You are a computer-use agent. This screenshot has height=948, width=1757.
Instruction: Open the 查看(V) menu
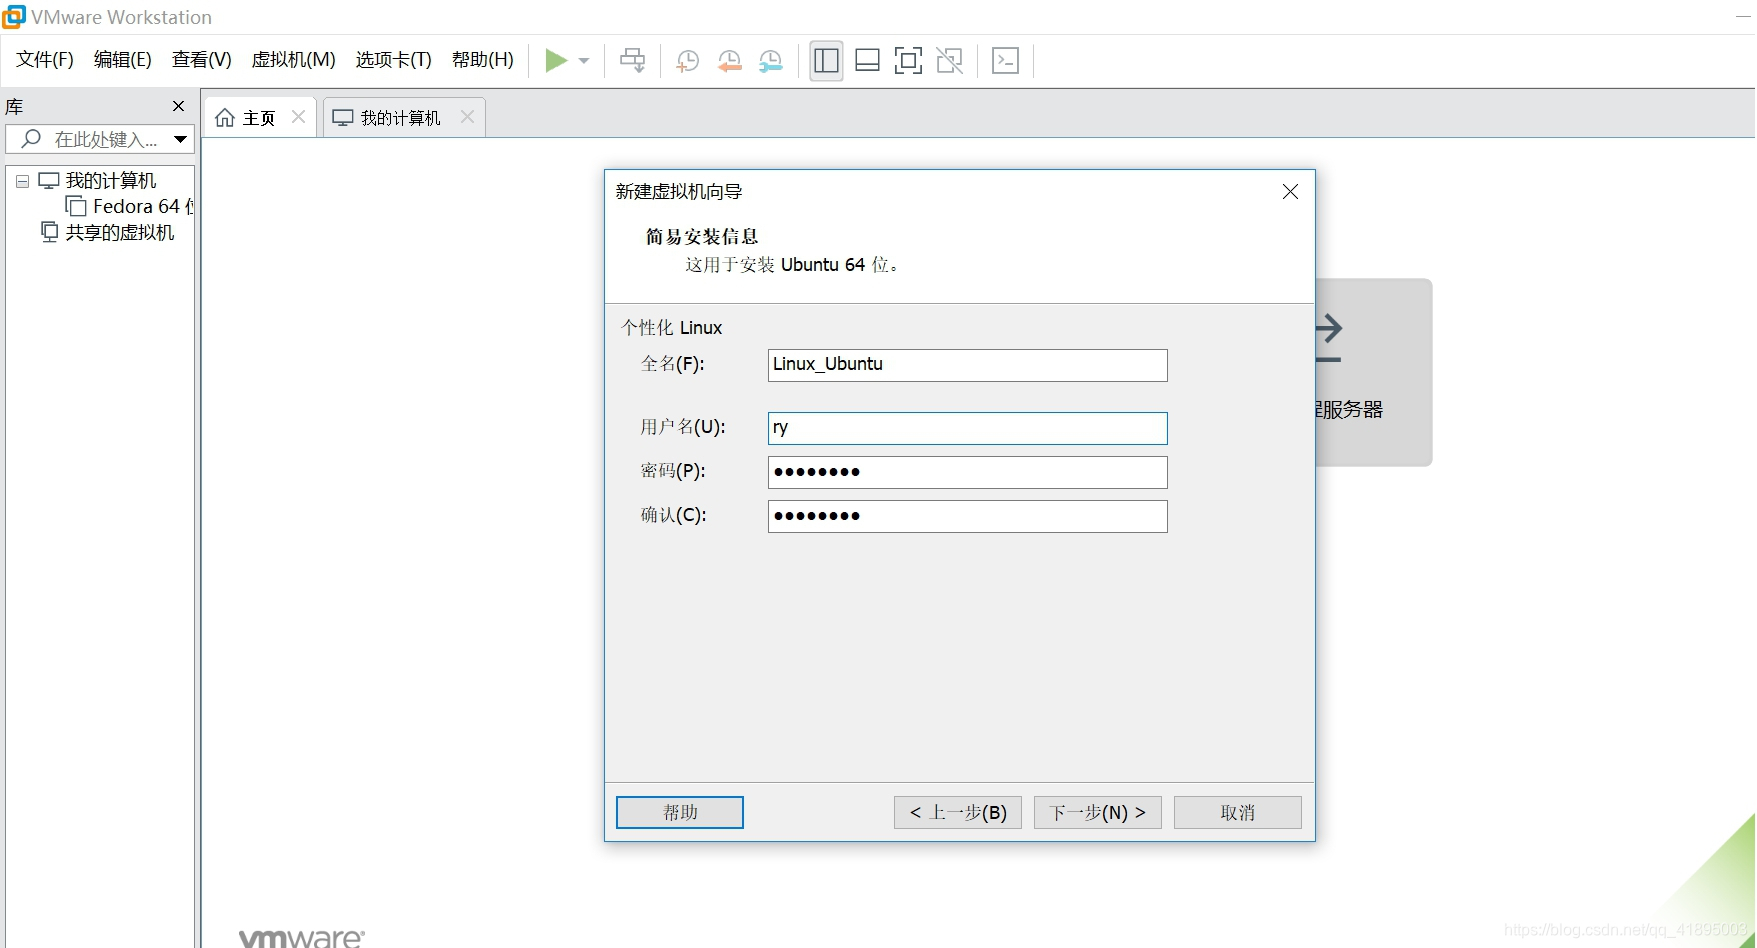point(201,60)
